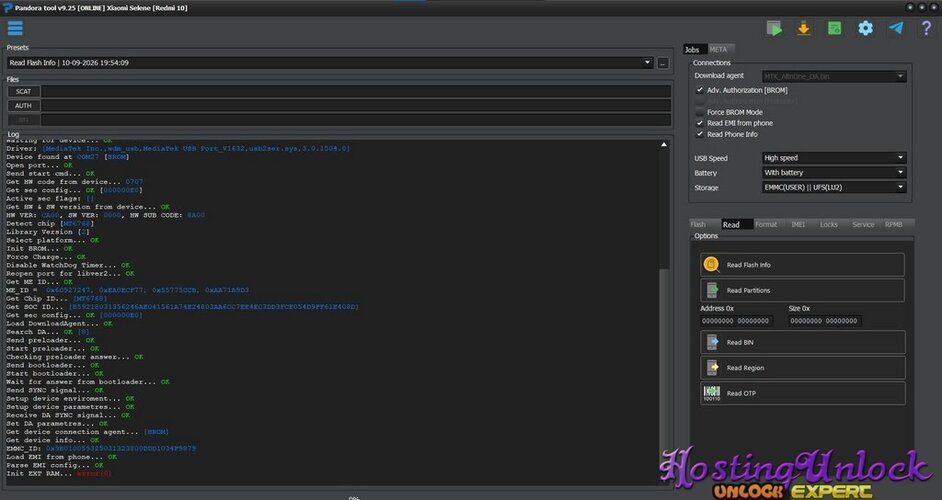942x500 pixels.
Task: Click the SCAT file button
Action: (23, 91)
